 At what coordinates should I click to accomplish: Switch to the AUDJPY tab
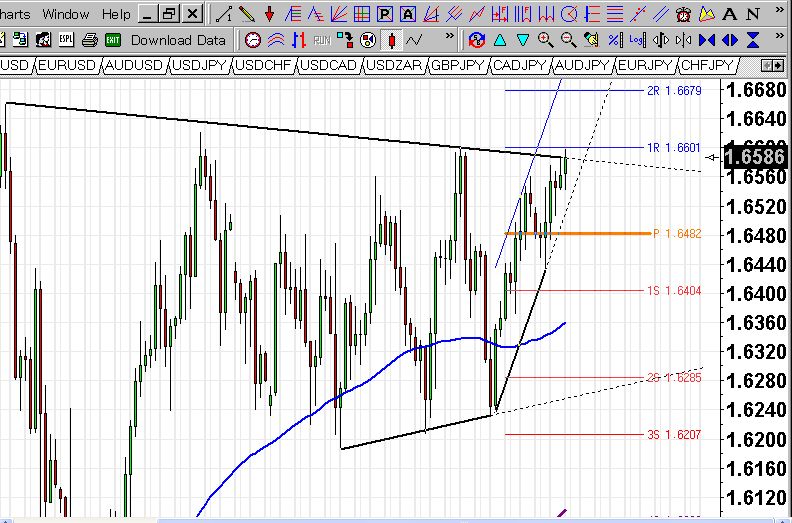point(582,65)
